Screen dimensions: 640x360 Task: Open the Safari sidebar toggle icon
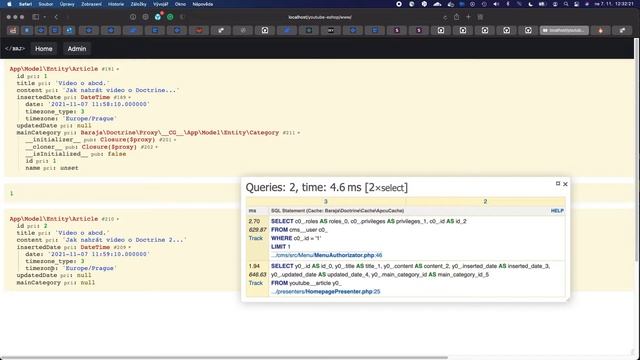point(36,17)
